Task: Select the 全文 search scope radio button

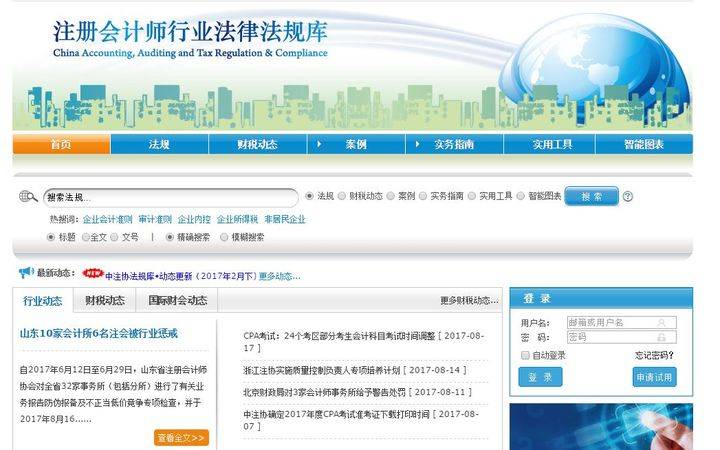Action: coord(86,238)
